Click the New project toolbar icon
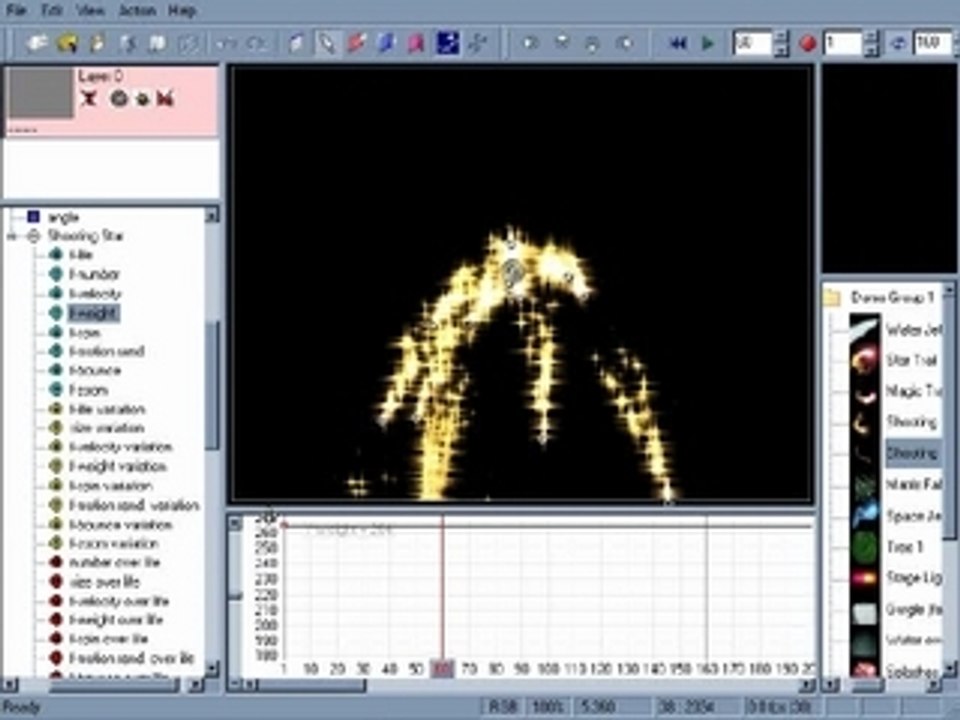 coord(37,43)
